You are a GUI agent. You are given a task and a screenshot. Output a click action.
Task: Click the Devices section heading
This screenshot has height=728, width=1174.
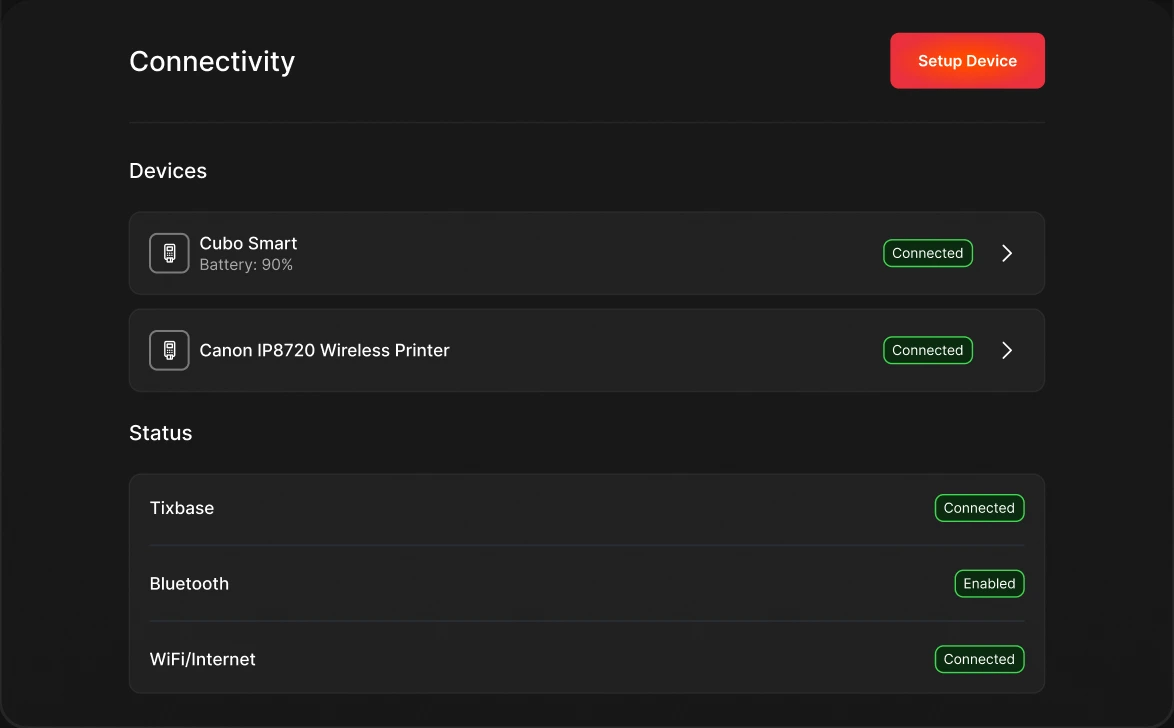click(x=168, y=171)
